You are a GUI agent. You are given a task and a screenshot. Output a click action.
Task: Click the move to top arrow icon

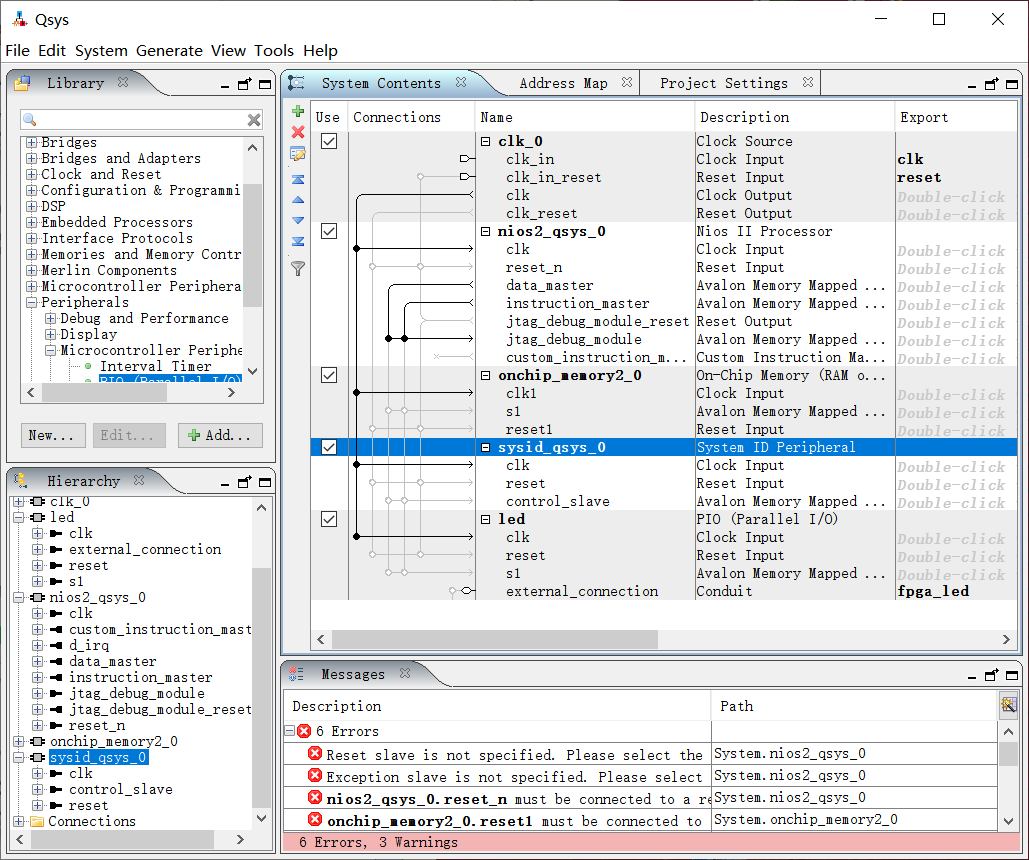click(297, 180)
